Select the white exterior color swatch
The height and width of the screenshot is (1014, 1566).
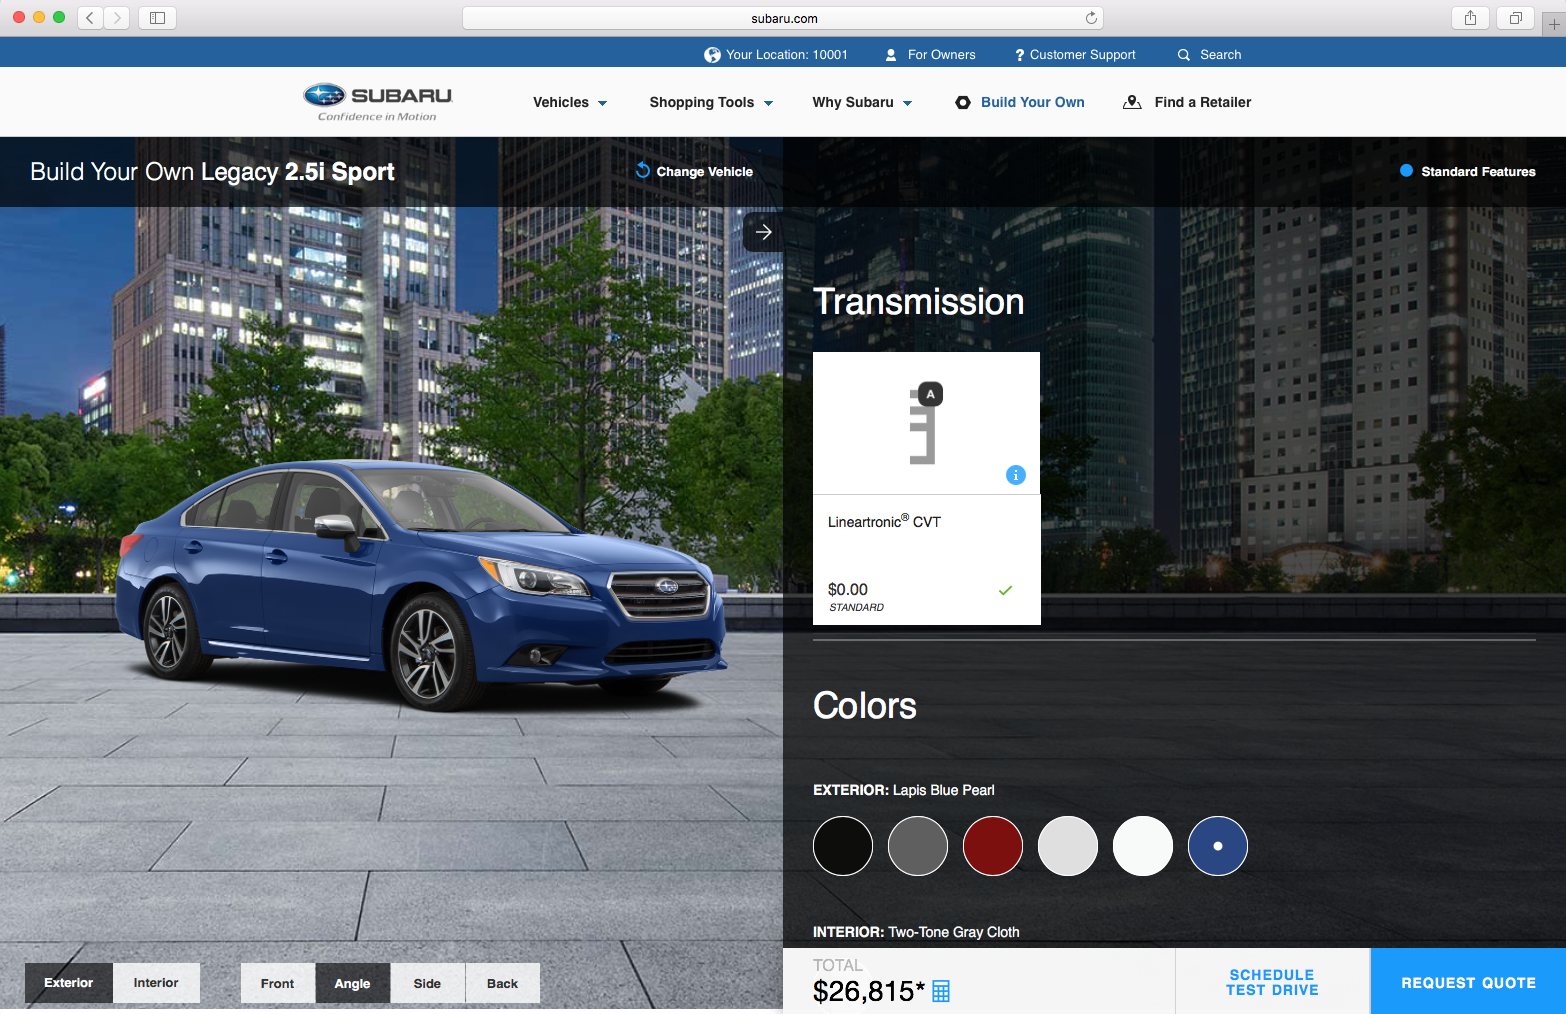(1143, 846)
